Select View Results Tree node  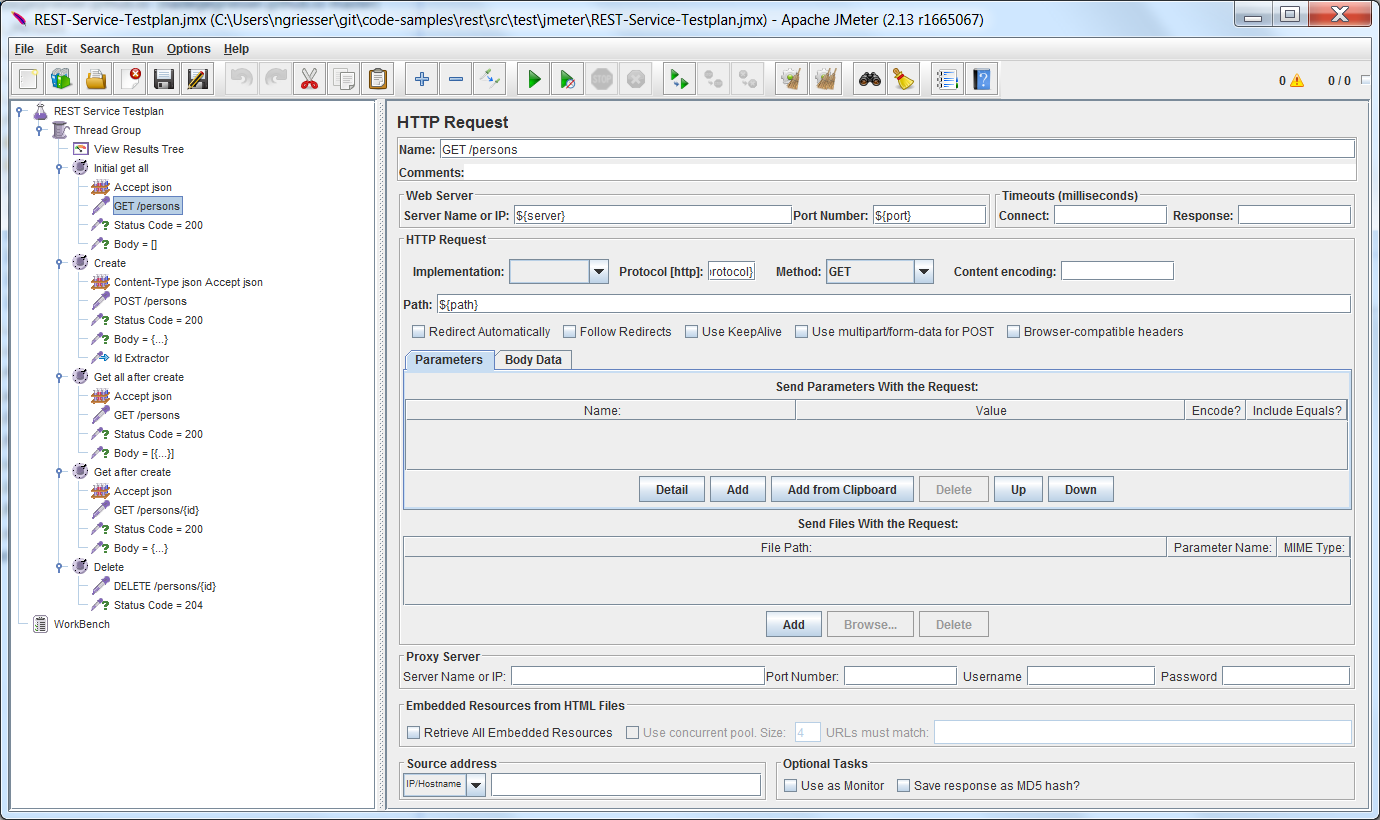click(138, 149)
